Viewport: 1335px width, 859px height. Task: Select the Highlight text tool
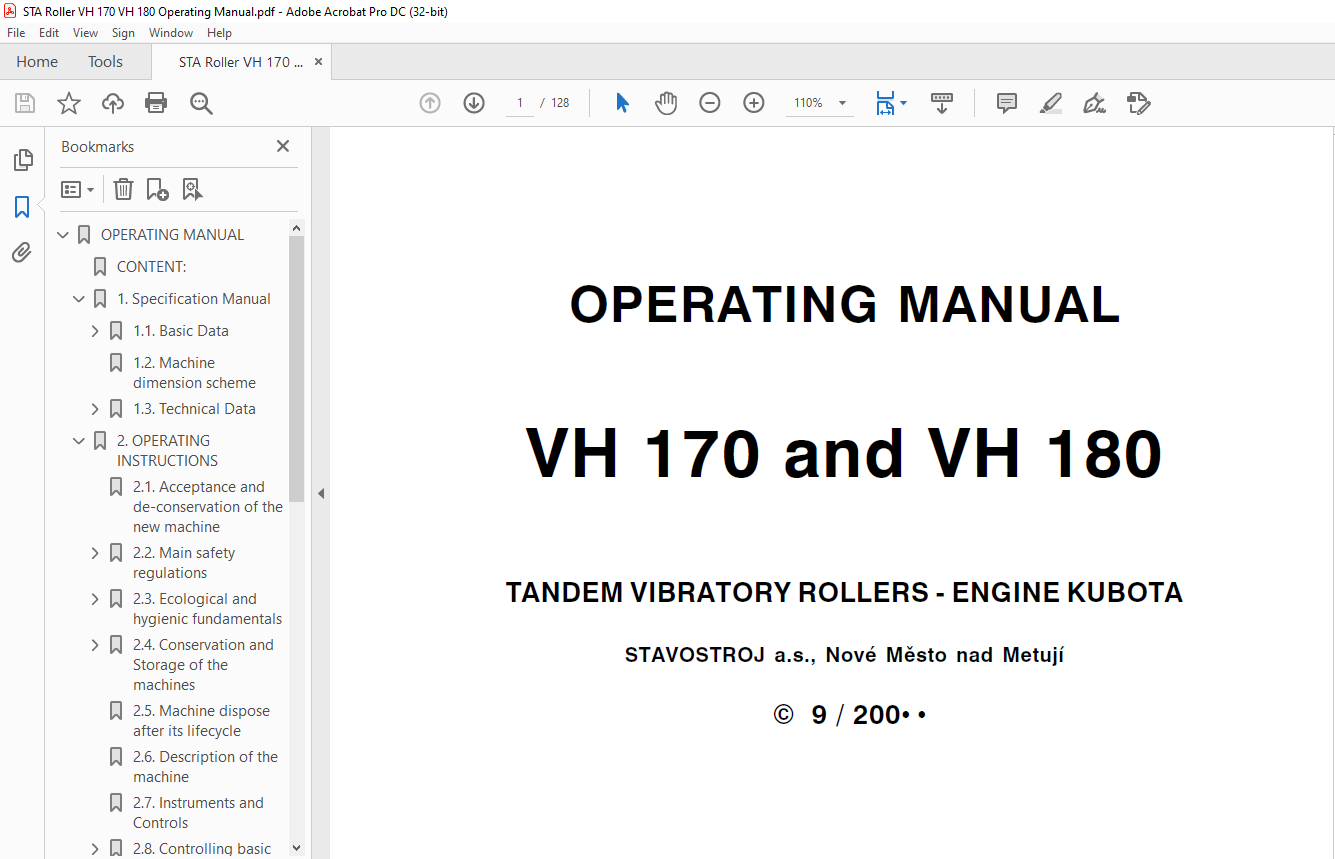(x=1051, y=103)
